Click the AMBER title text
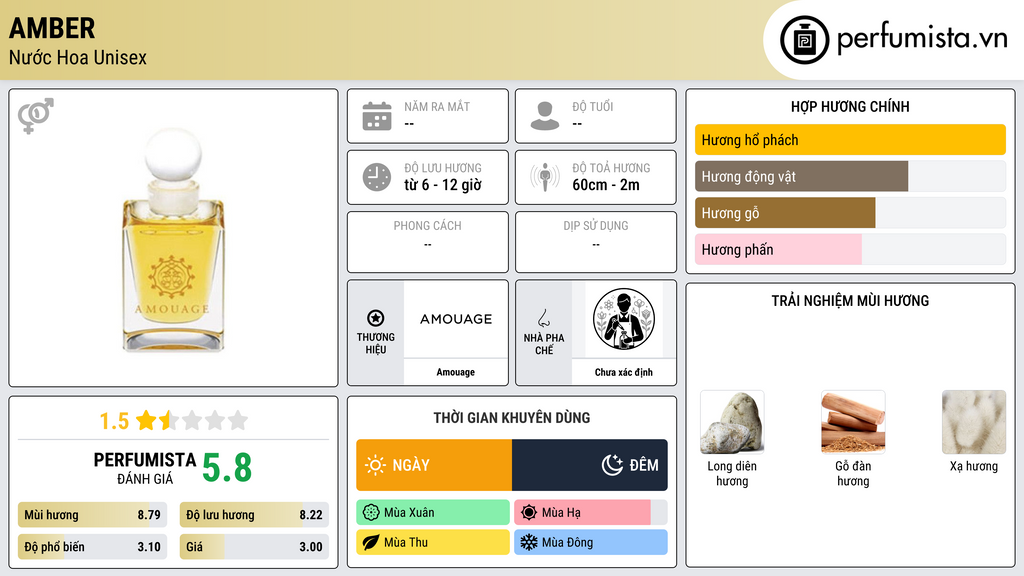Viewport: 1024px width, 576px height. coord(52,28)
